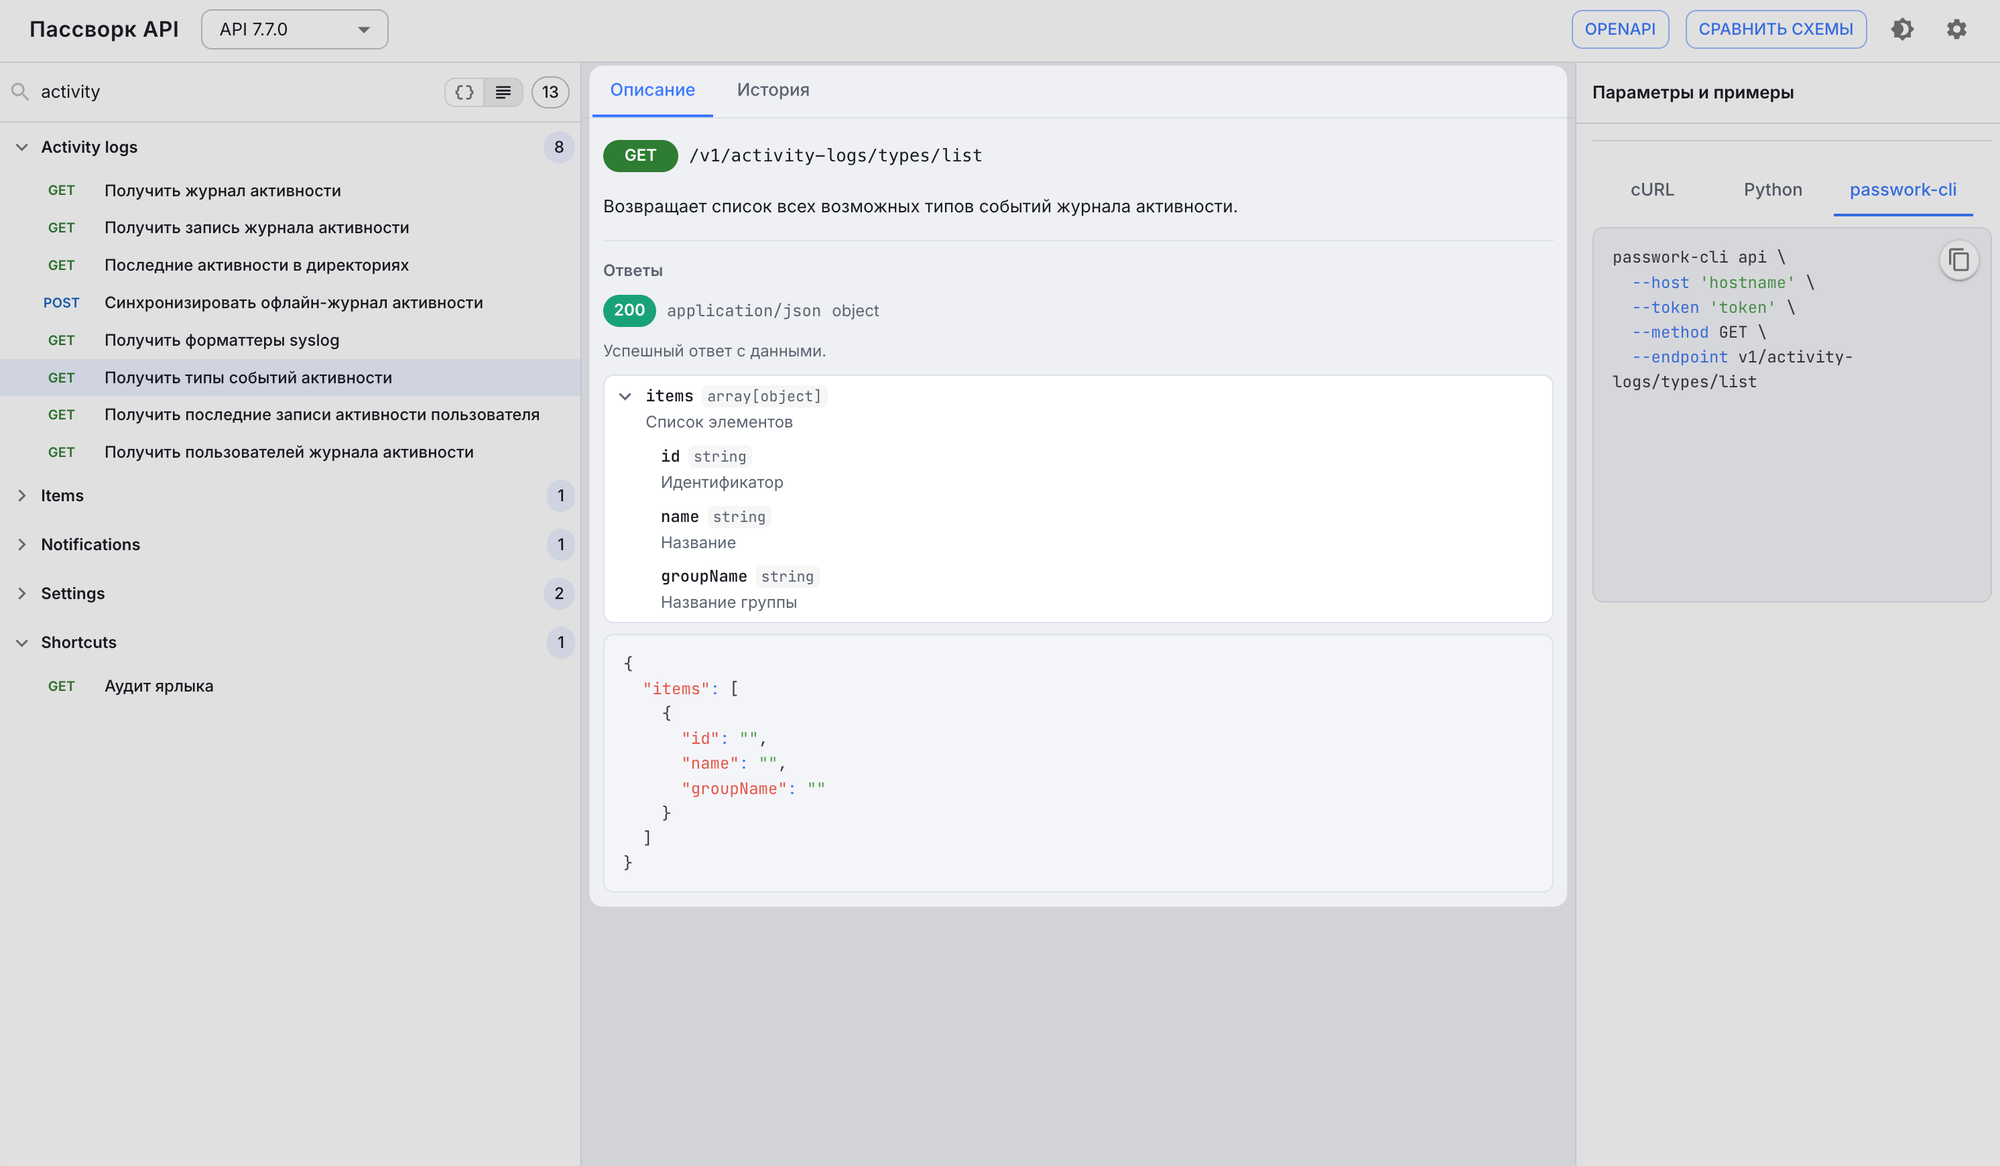Collapse the items array[object] schema

pyautogui.click(x=625, y=396)
